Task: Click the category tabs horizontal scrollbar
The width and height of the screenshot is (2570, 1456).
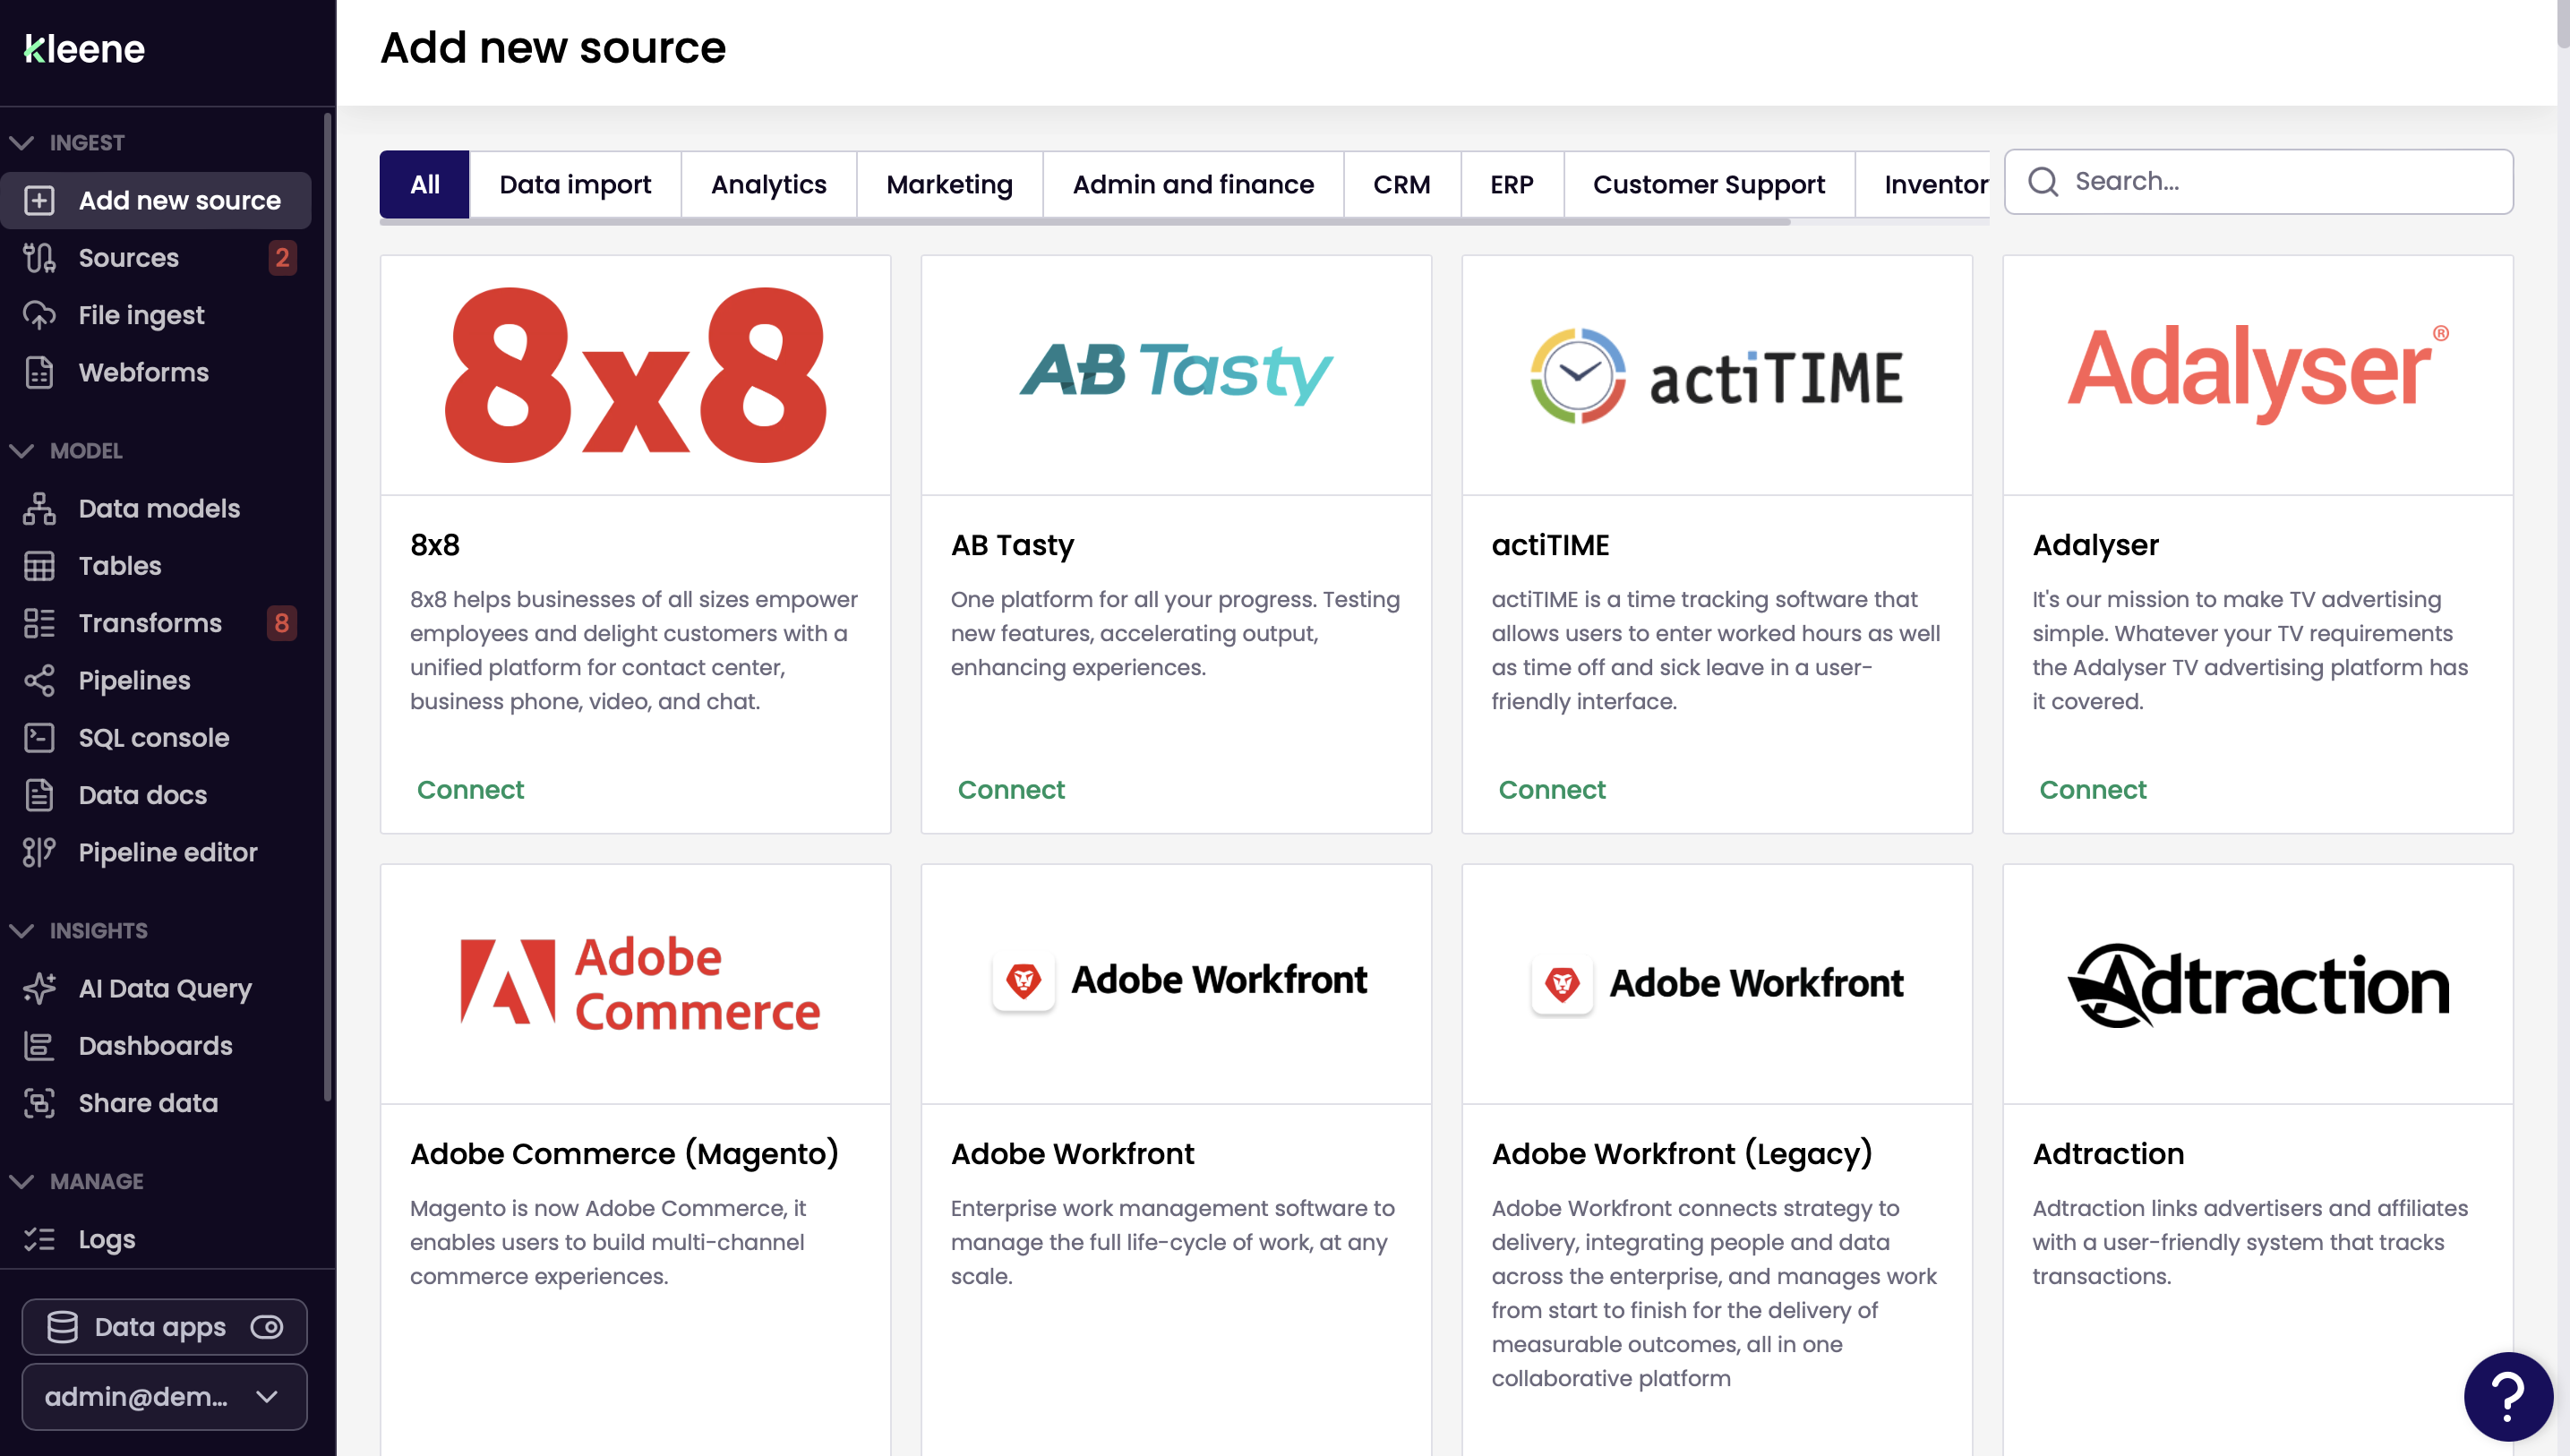Action: [x=1085, y=222]
